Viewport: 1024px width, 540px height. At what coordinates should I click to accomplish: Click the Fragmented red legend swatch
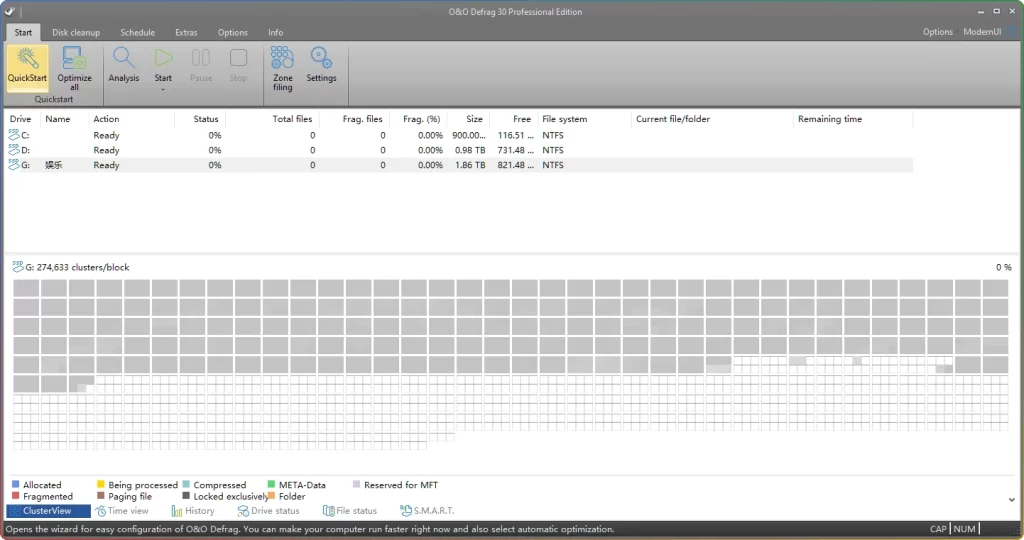pos(16,496)
